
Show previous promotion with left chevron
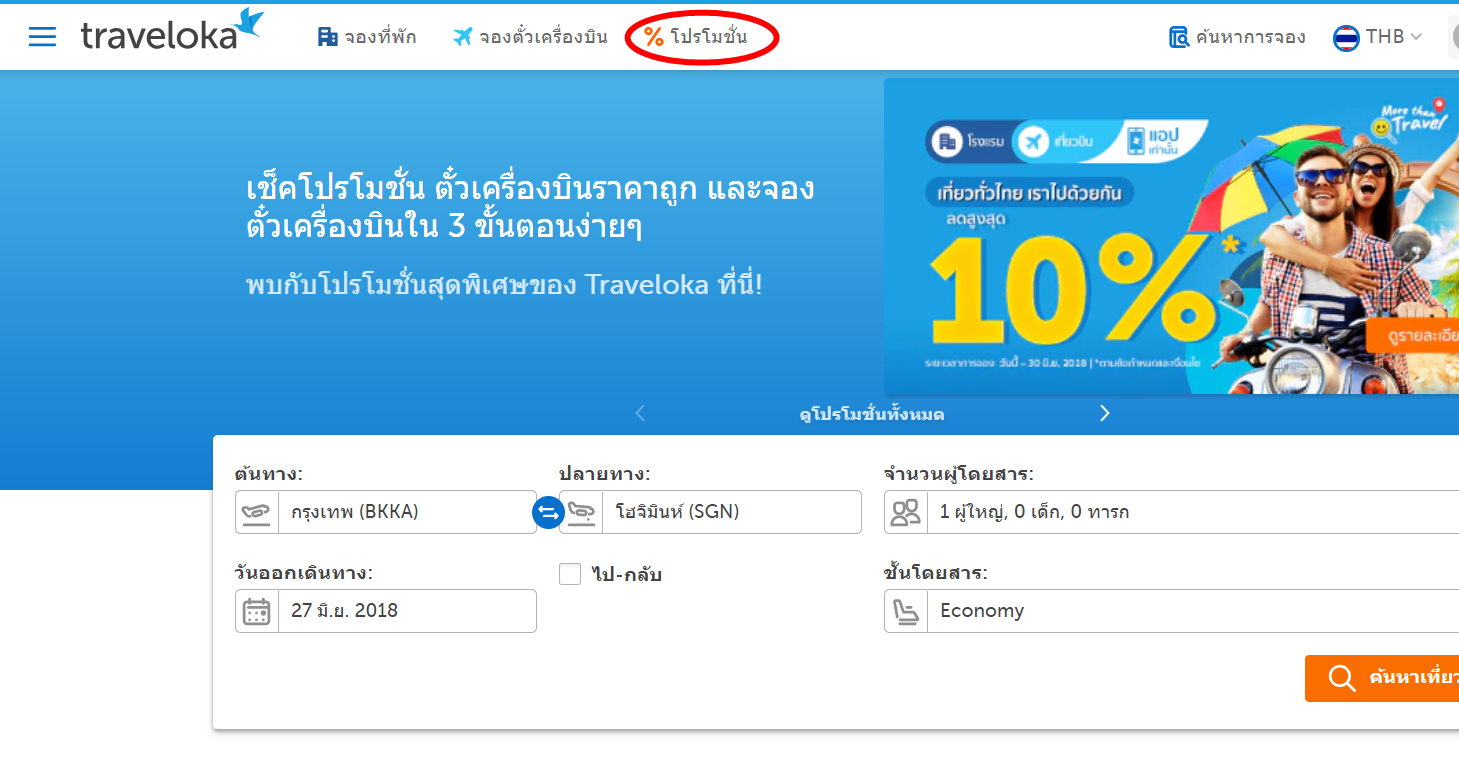[641, 413]
